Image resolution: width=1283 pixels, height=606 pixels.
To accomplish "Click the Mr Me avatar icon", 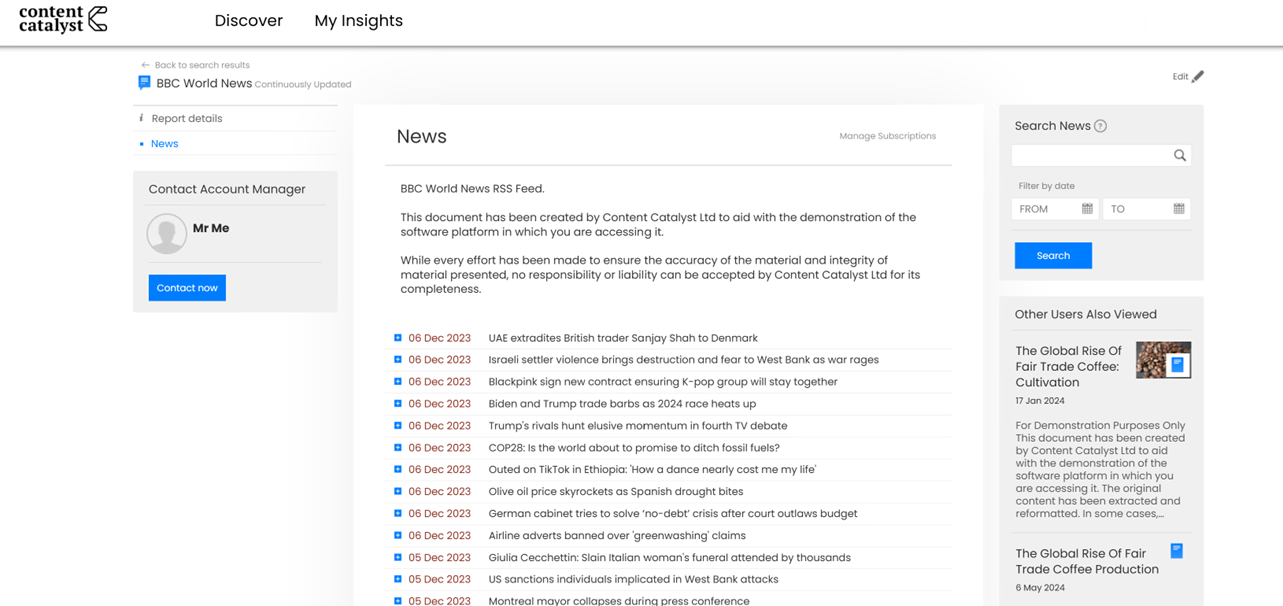I will pos(167,233).
